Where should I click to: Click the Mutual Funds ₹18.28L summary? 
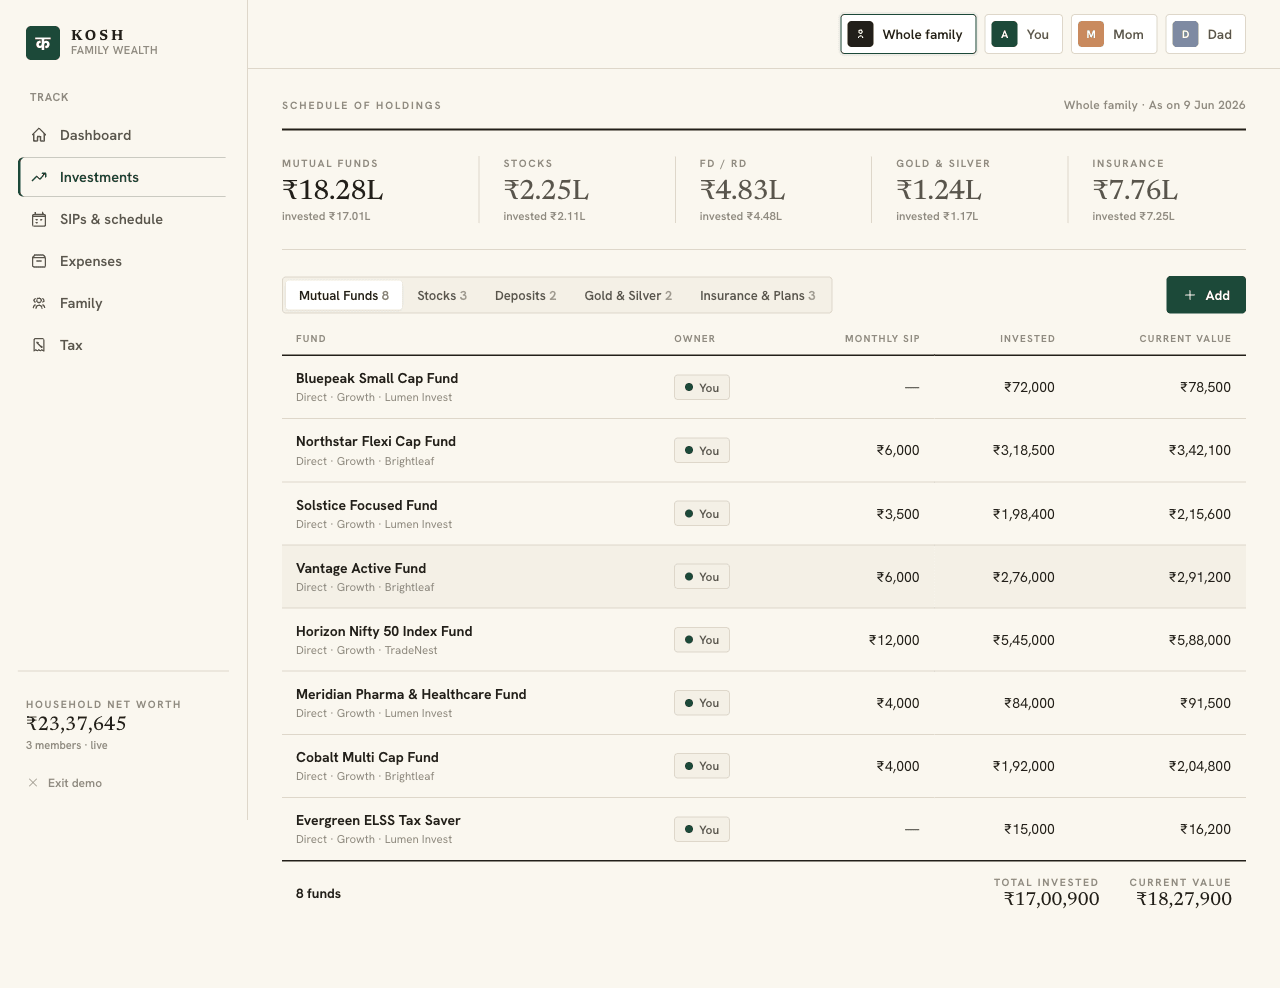[367, 190]
